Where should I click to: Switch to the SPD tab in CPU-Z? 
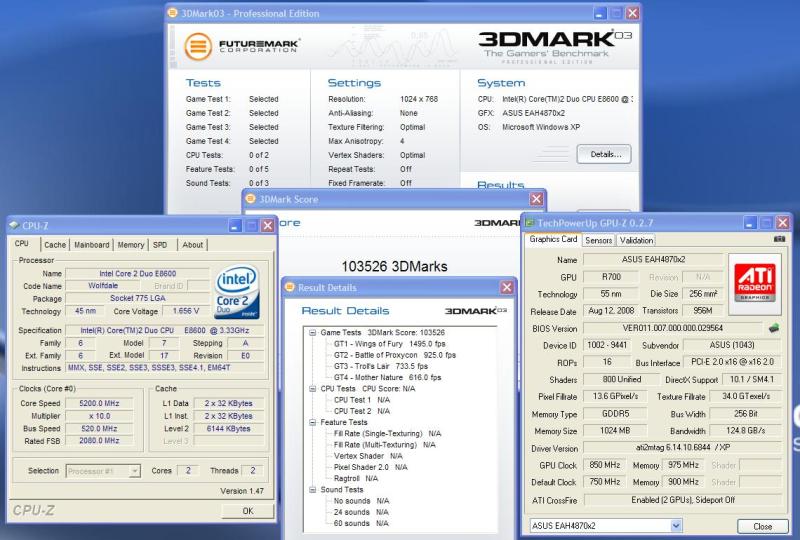point(160,245)
